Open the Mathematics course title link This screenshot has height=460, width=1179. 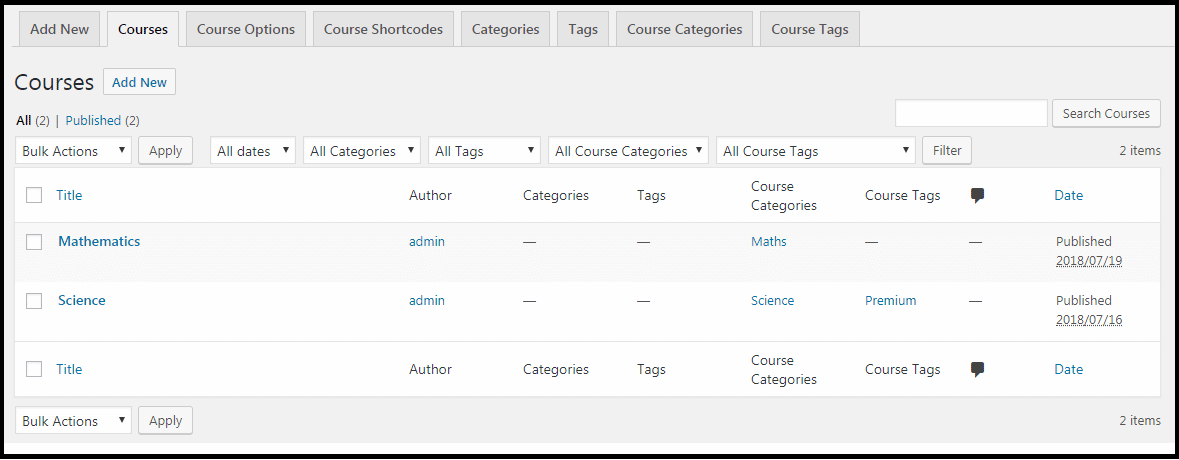click(x=99, y=241)
